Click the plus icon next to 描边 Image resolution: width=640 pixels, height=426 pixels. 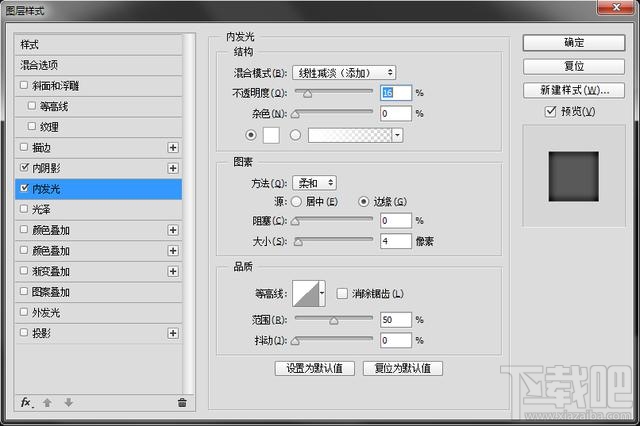(x=173, y=148)
